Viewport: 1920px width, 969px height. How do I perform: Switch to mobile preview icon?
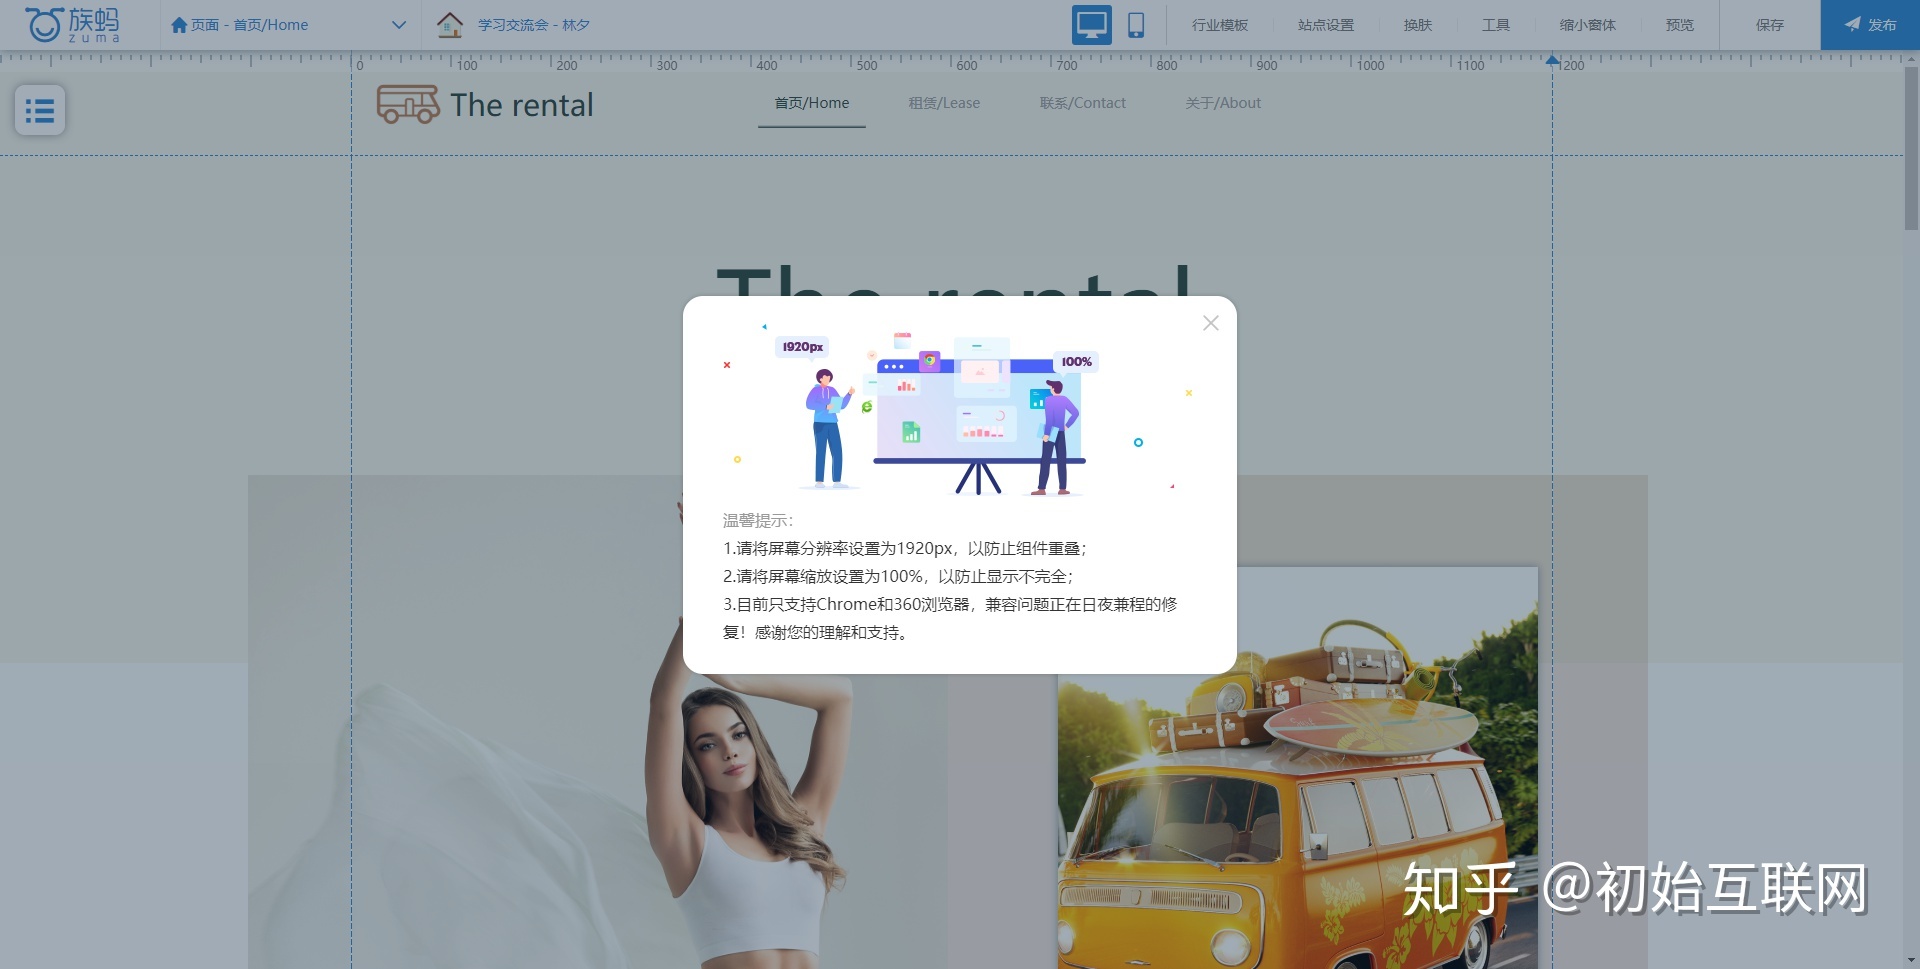1136,24
